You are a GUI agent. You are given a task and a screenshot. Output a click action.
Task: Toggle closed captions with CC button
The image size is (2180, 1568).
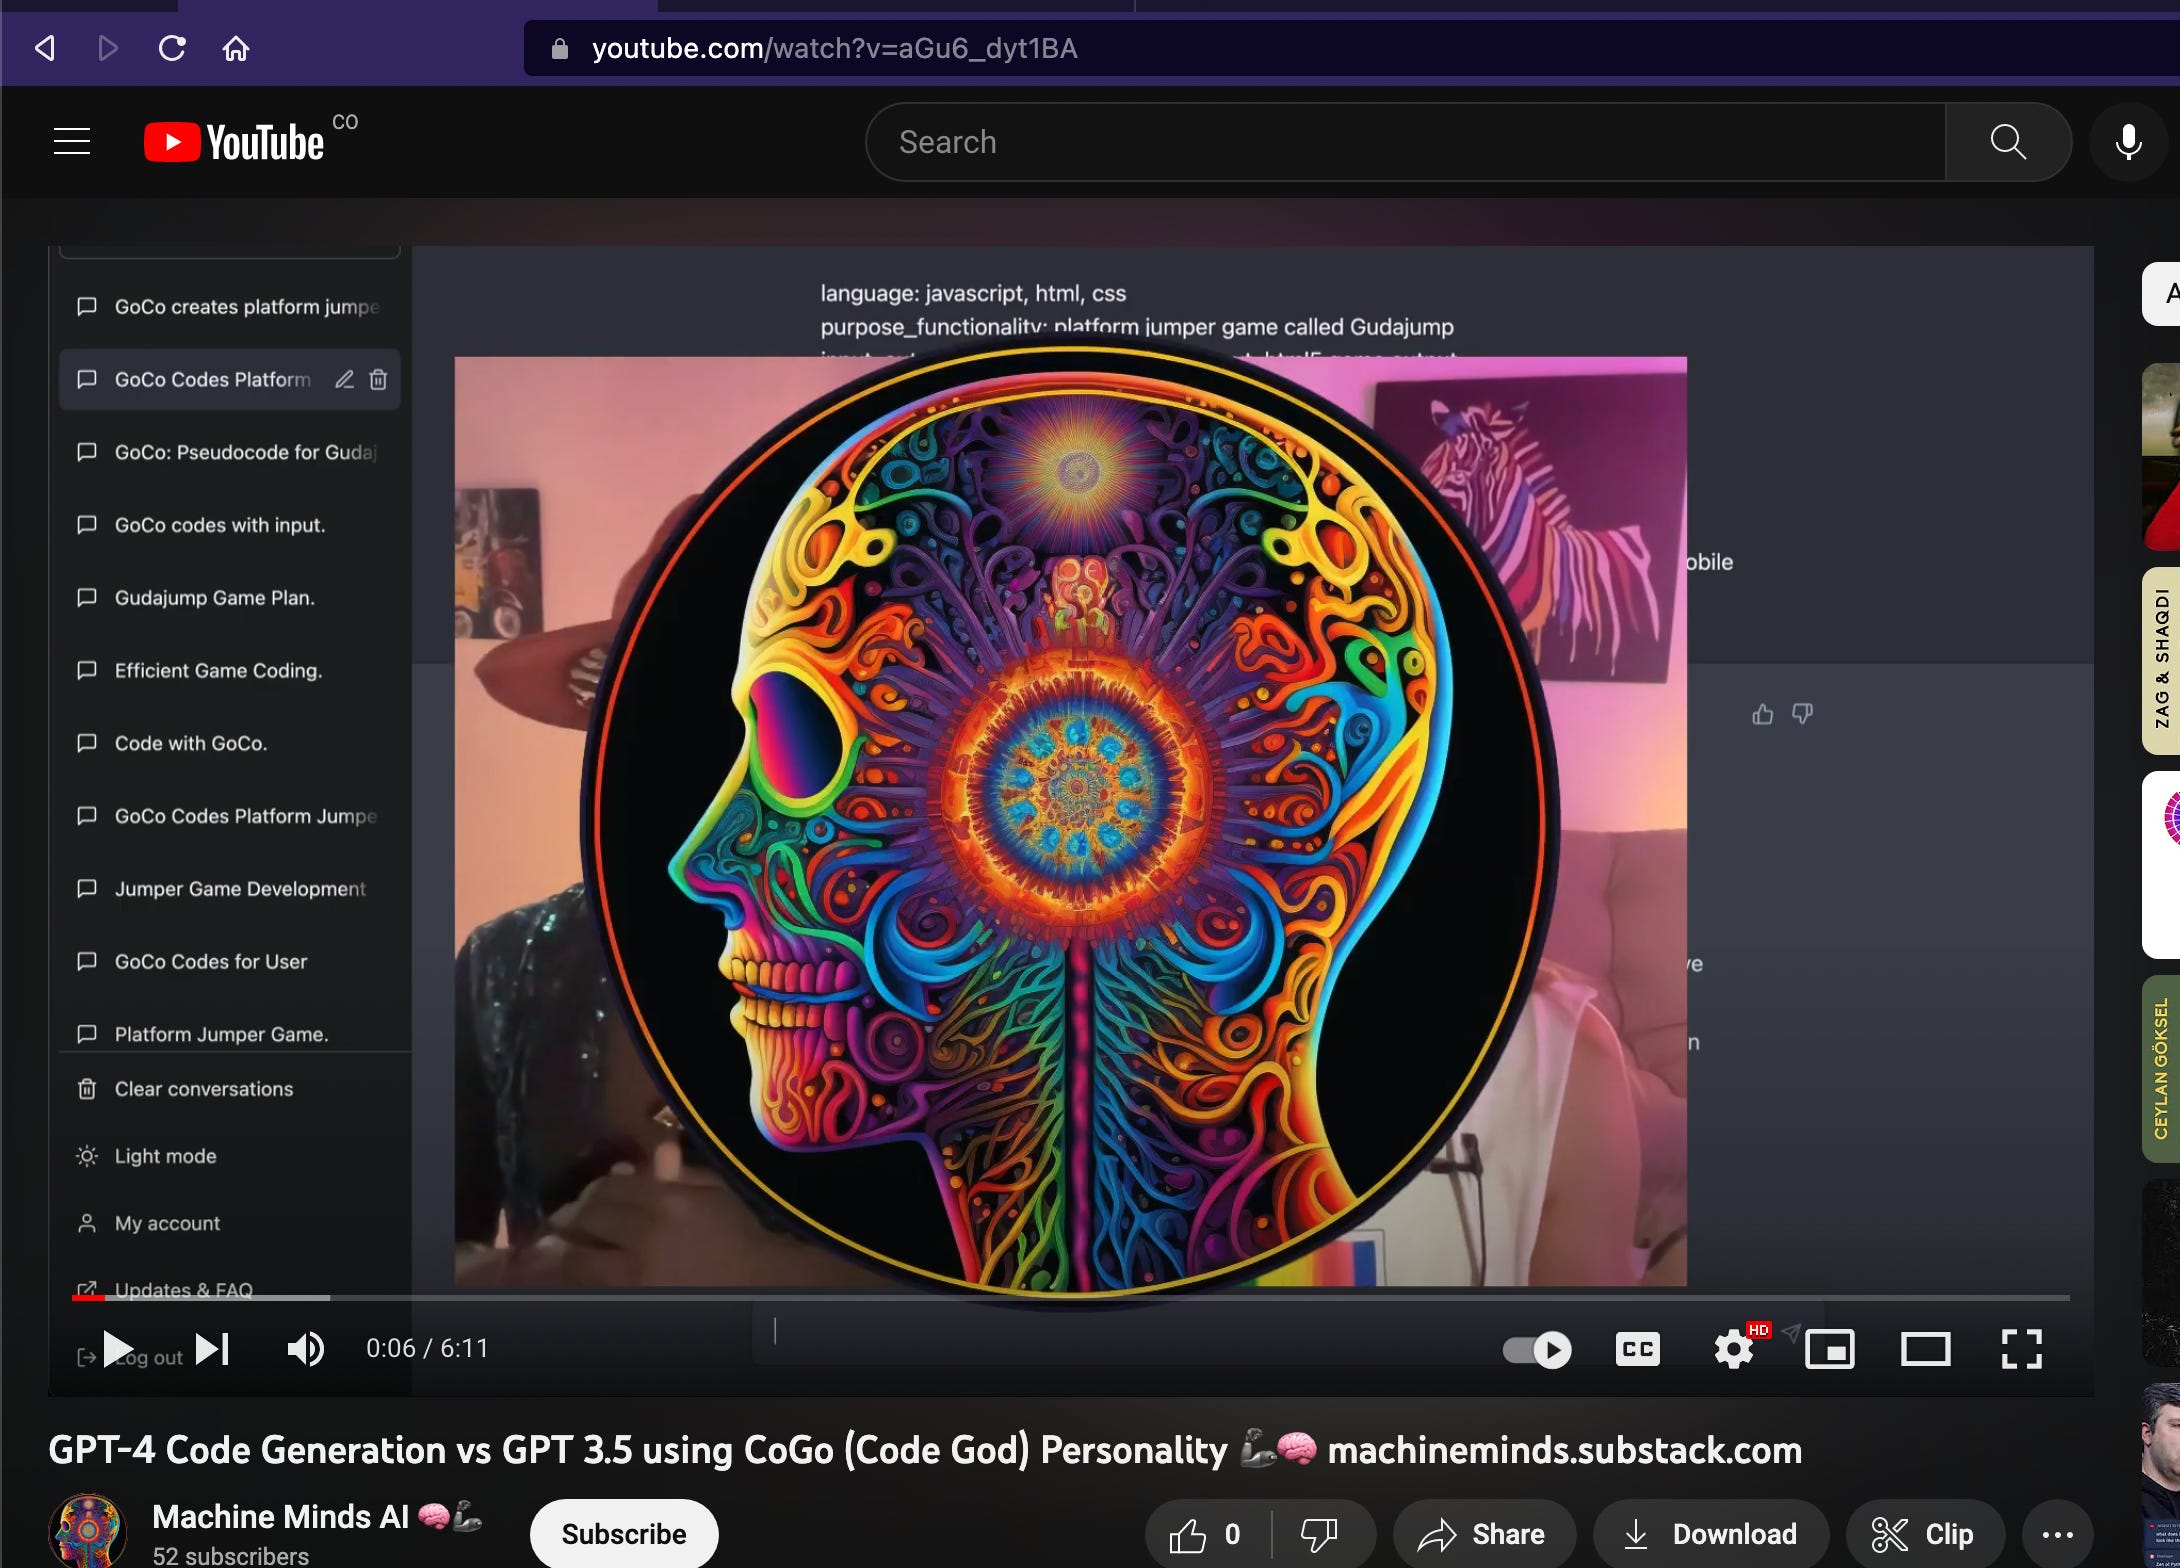tap(1637, 1349)
